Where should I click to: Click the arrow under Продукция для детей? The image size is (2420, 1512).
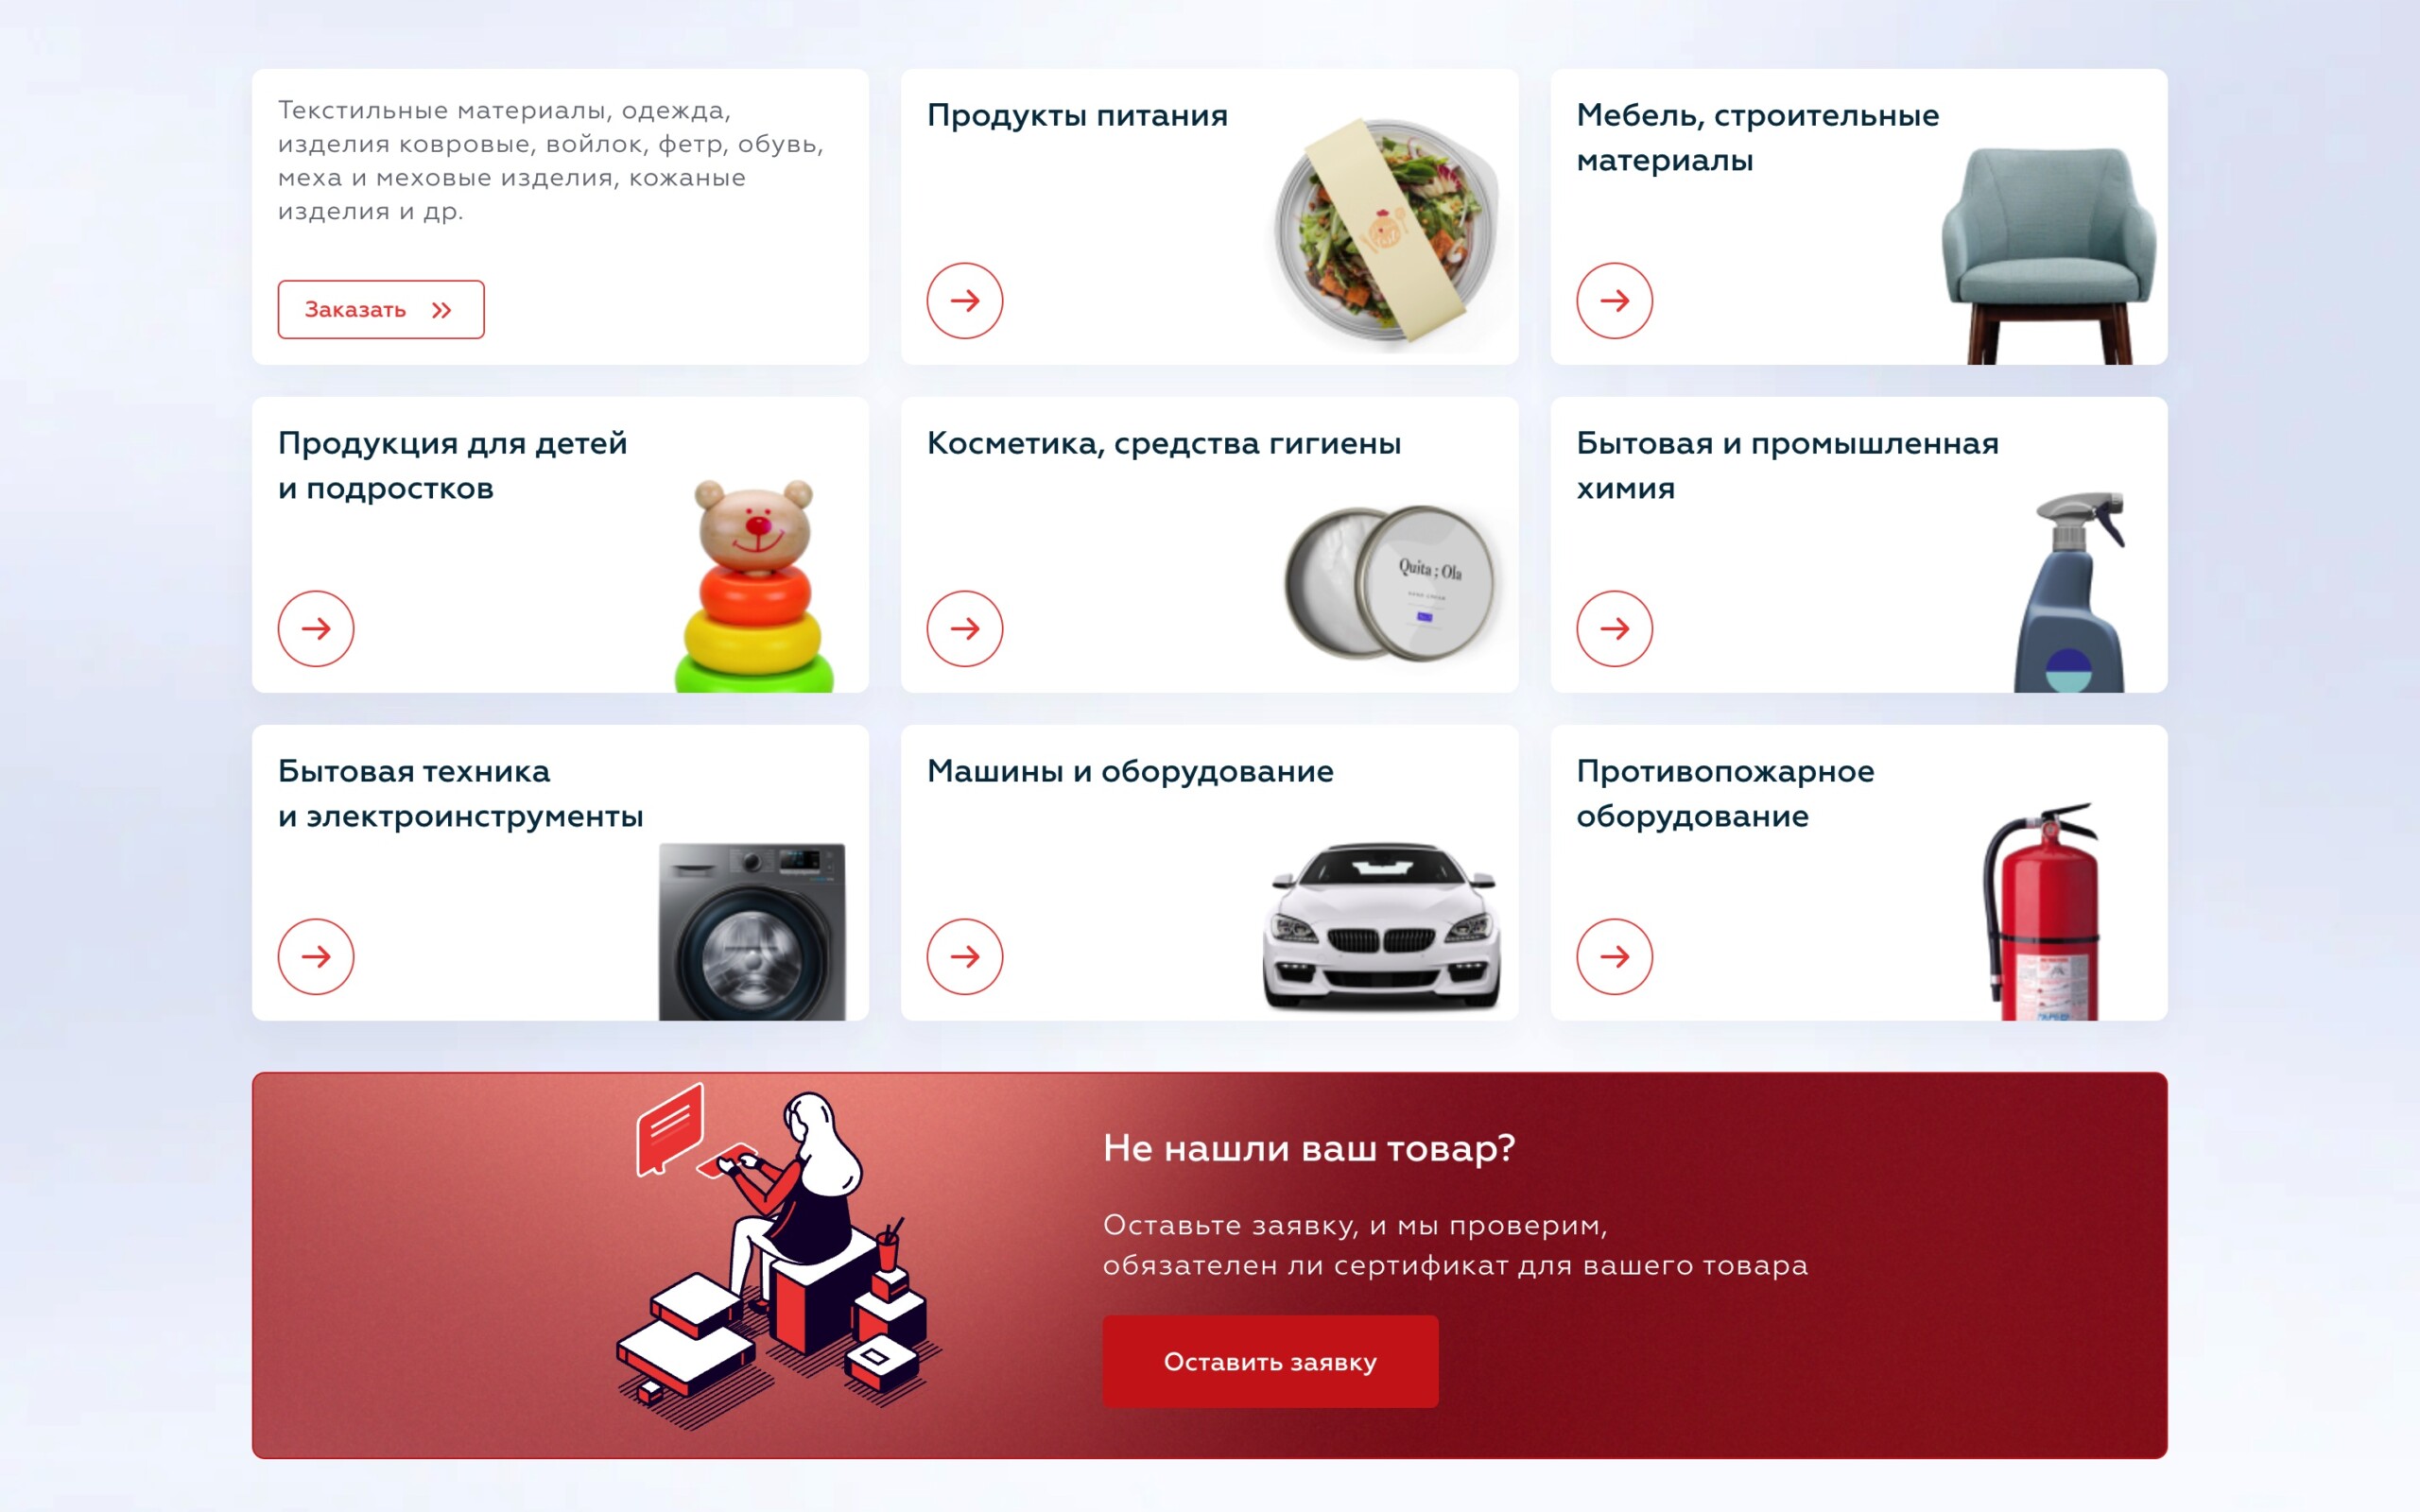coord(316,628)
